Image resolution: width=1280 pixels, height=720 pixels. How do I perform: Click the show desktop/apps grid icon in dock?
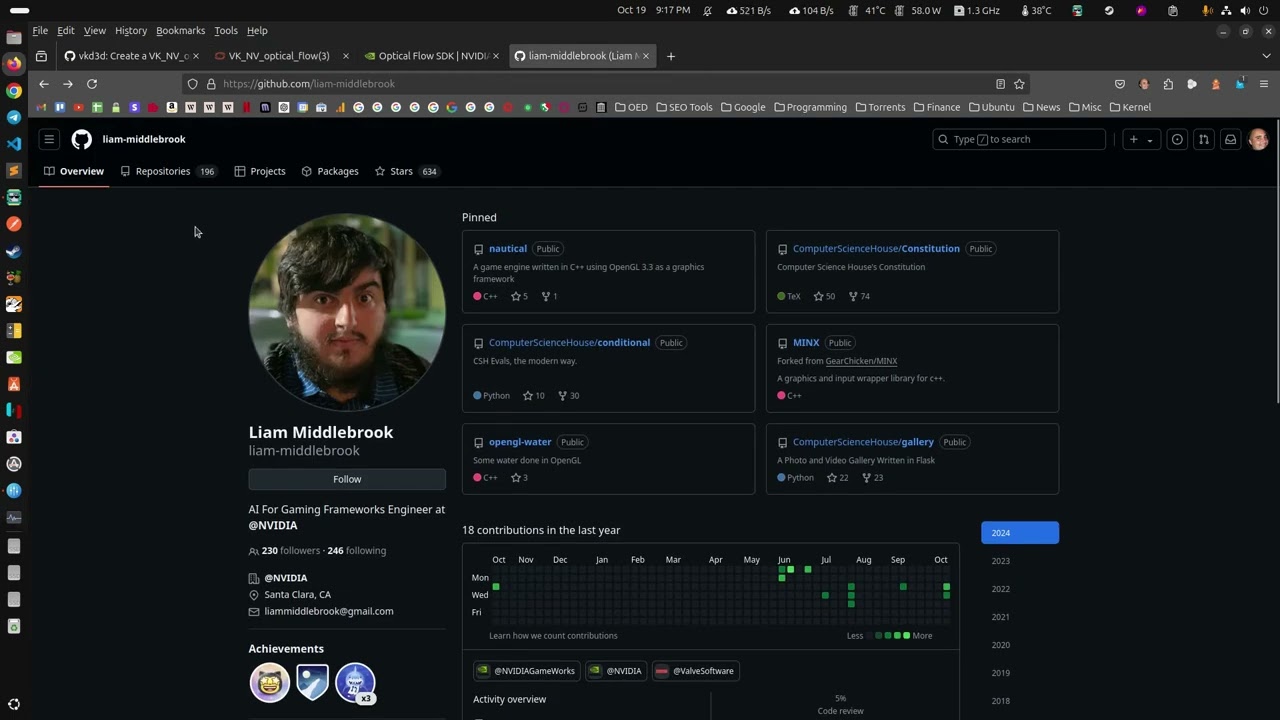point(14,704)
